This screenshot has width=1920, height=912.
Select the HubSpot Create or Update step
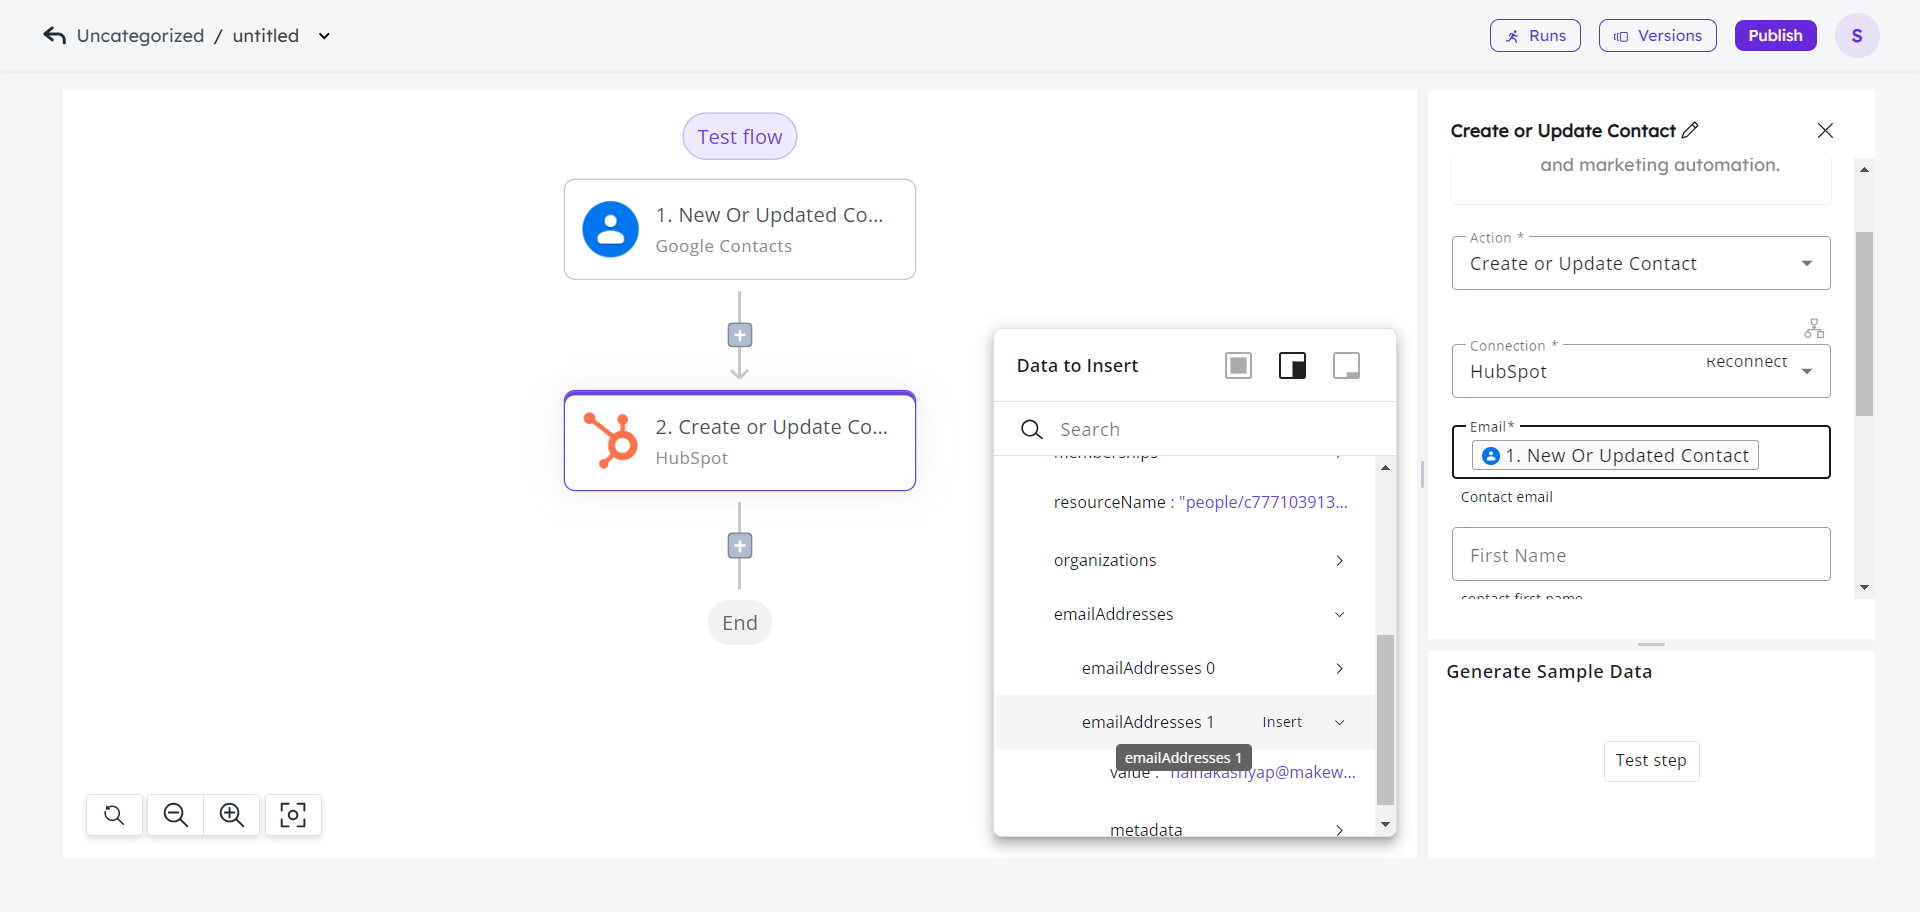(740, 441)
